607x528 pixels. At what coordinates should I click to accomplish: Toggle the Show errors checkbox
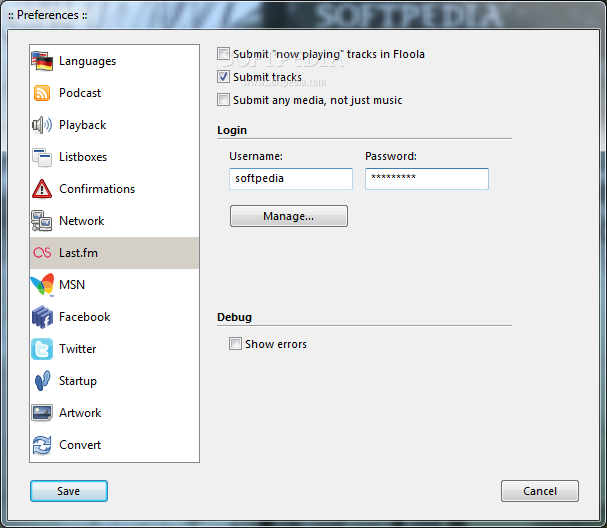tap(235, 343)
